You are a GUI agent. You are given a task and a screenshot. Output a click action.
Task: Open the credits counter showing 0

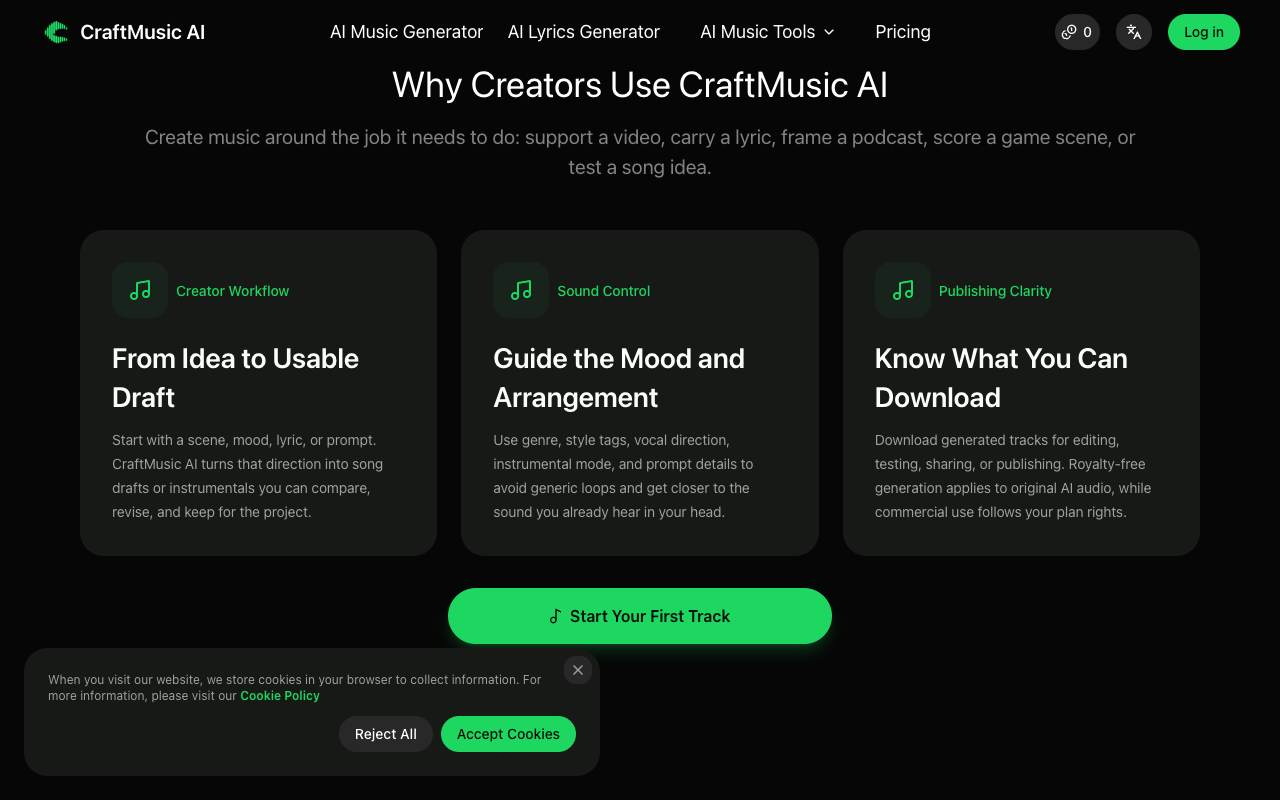[x=1077, y=32]
